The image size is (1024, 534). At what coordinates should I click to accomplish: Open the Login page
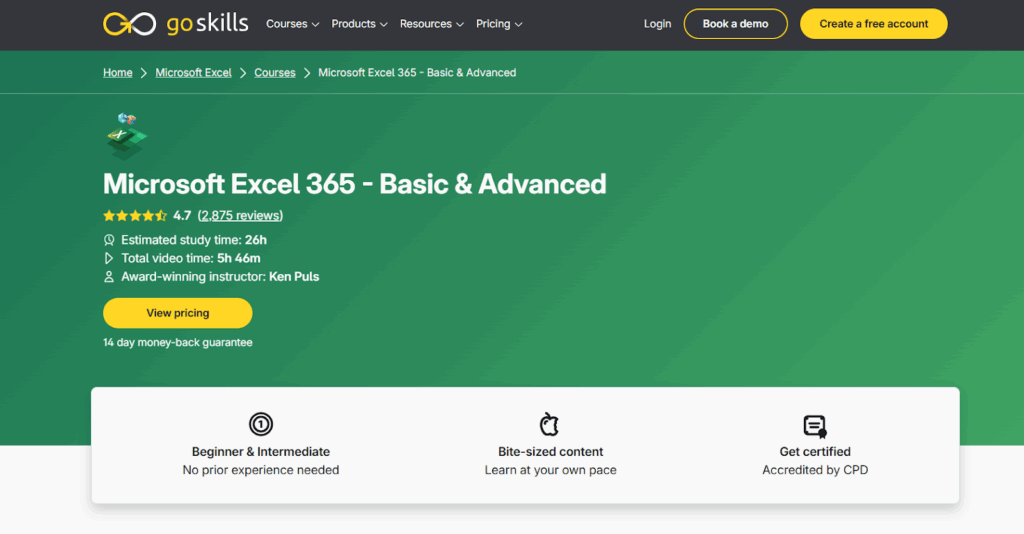click(657, 24)
